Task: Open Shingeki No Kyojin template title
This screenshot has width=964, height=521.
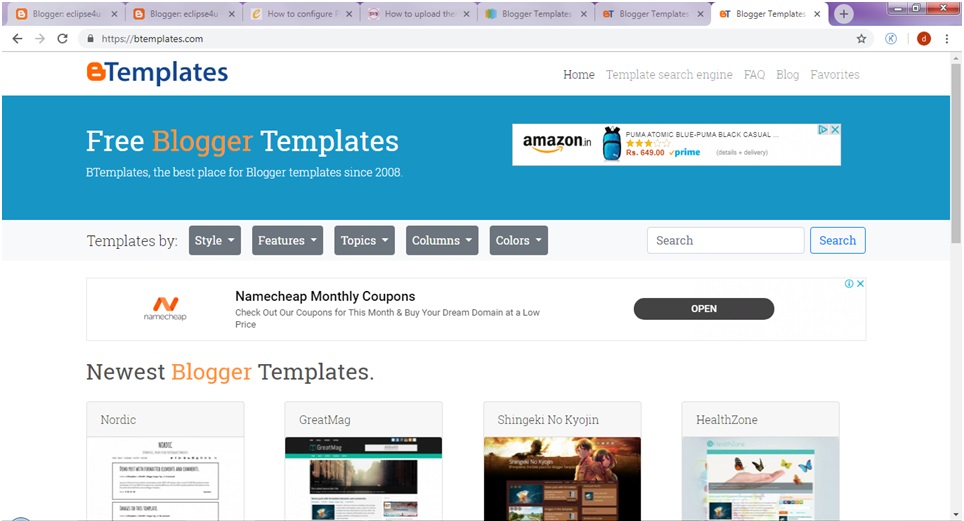Action: pos(548,420)
